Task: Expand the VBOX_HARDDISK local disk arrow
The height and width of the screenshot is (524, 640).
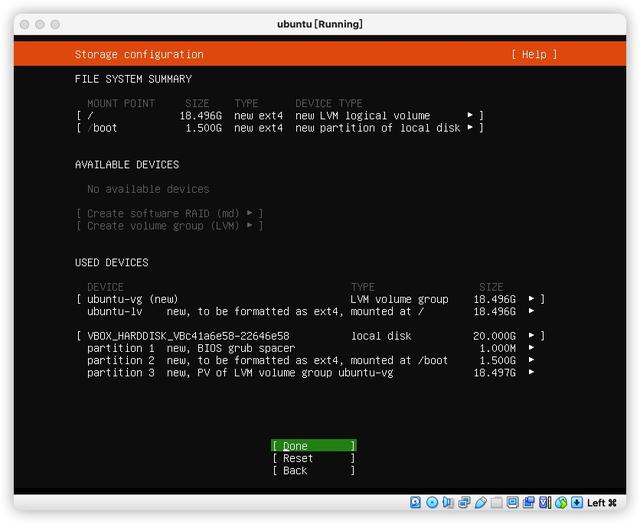Action: pyautogui.click(x=531, y=335)
